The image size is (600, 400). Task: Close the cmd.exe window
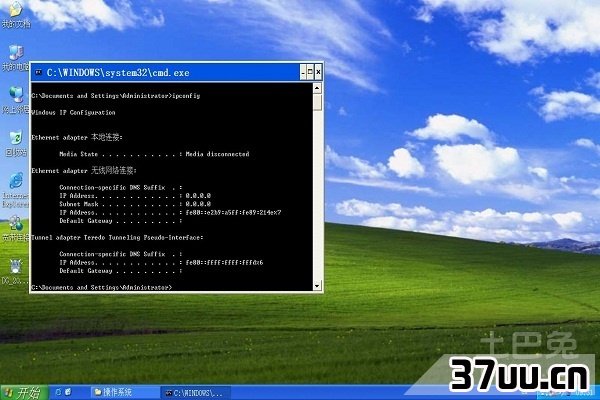[318, 72]
